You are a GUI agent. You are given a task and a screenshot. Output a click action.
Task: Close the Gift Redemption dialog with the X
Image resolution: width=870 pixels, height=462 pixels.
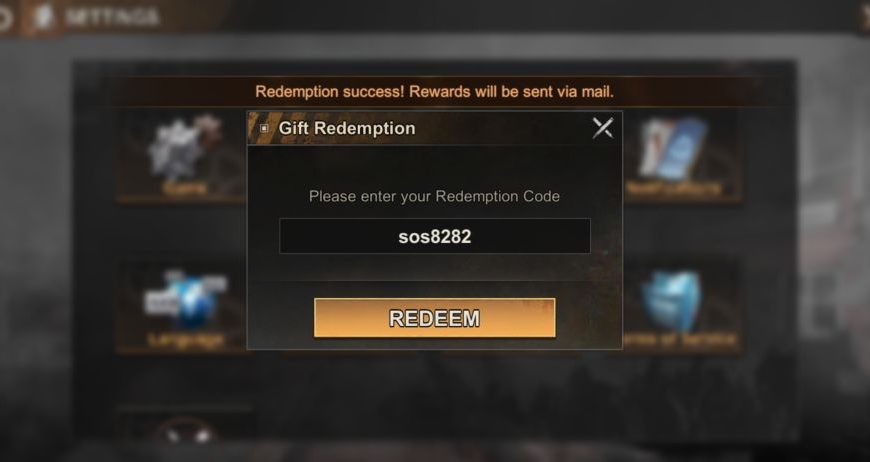point(603,128)
